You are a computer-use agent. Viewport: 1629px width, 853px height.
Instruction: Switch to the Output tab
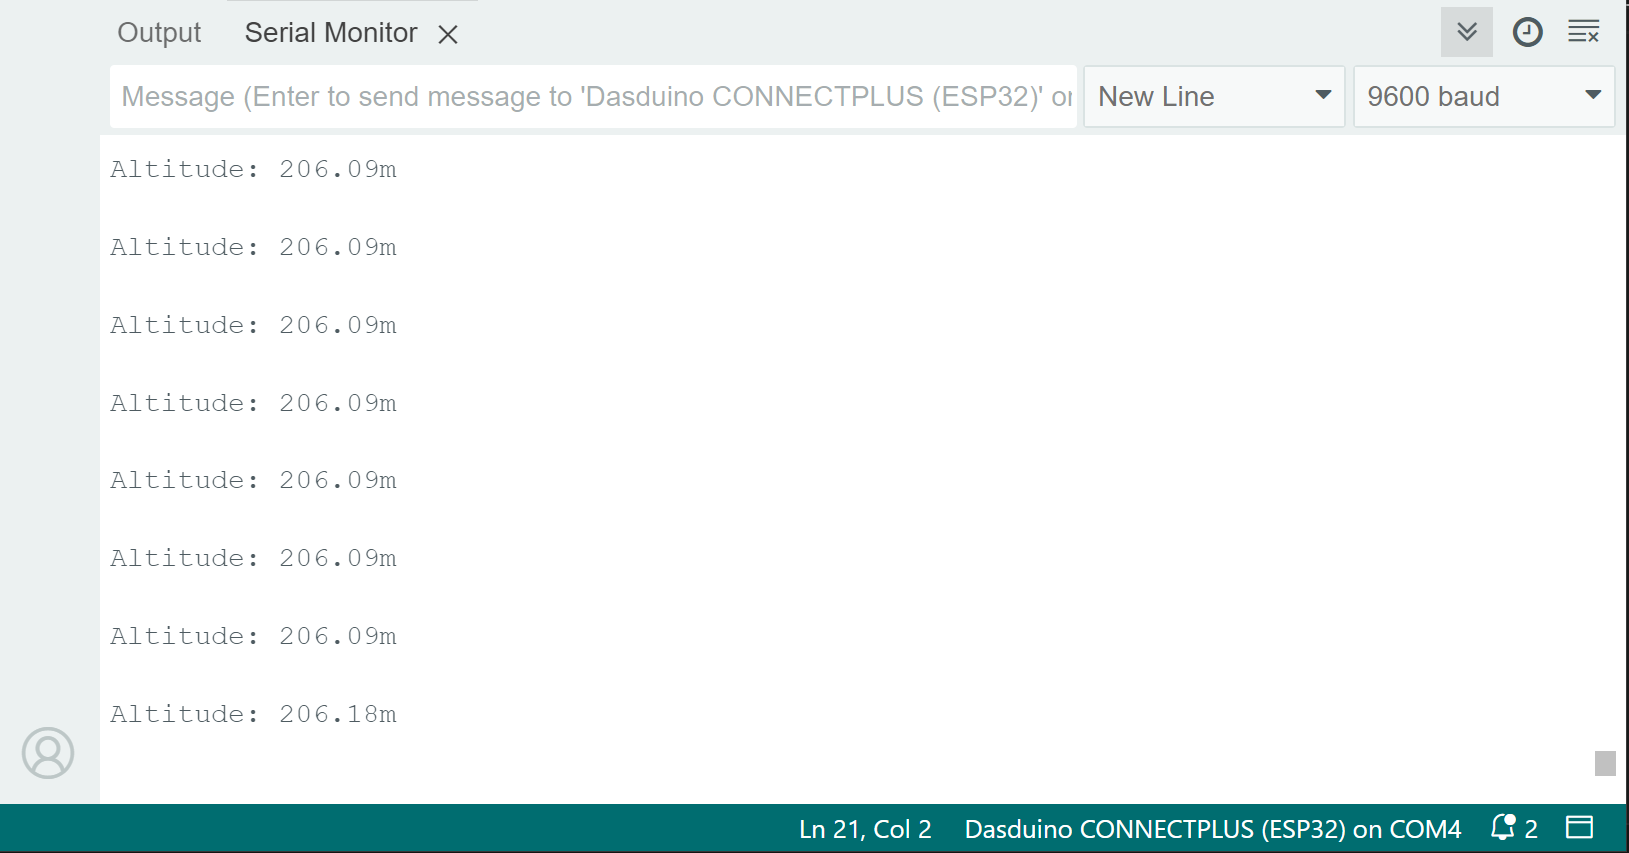pyautogui.click(x=159, y=33)
